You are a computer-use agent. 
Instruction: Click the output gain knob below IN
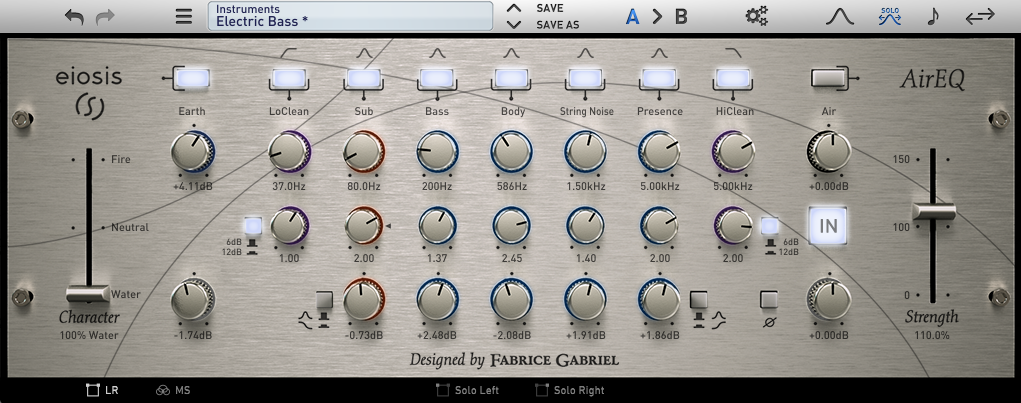point(829,299)
